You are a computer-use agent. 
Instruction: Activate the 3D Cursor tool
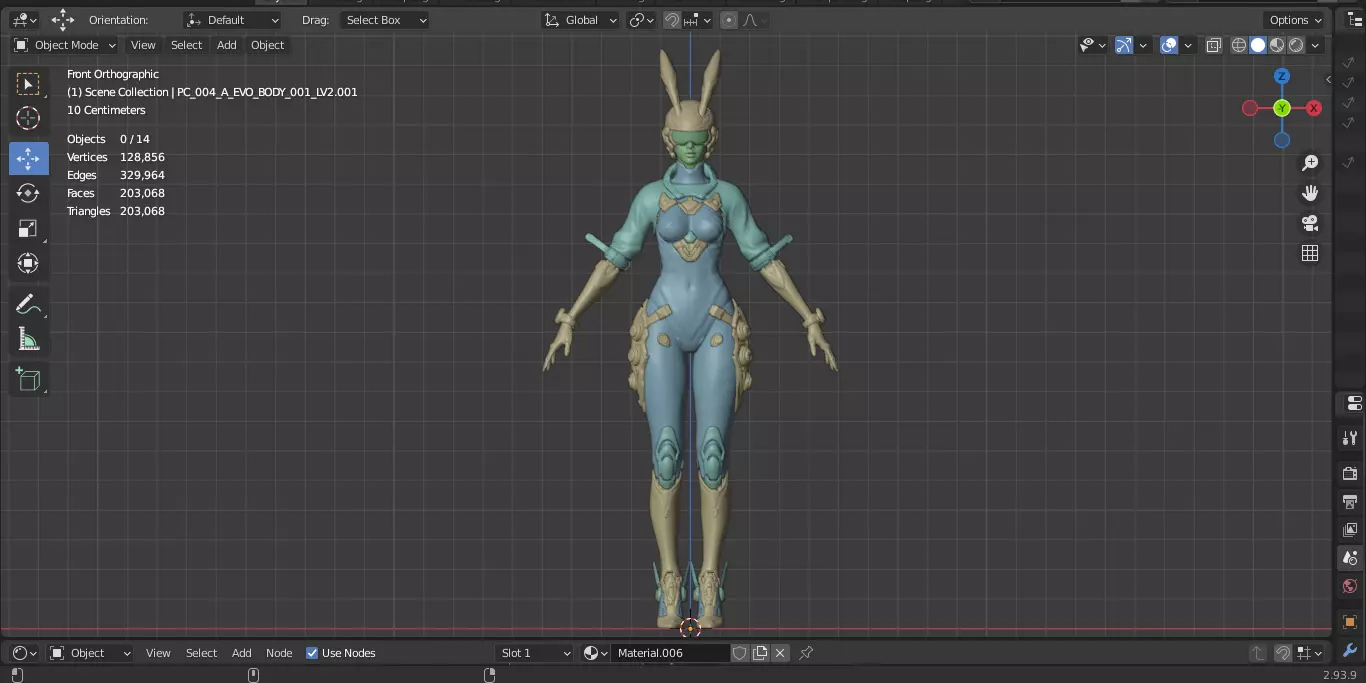[28, 119]
